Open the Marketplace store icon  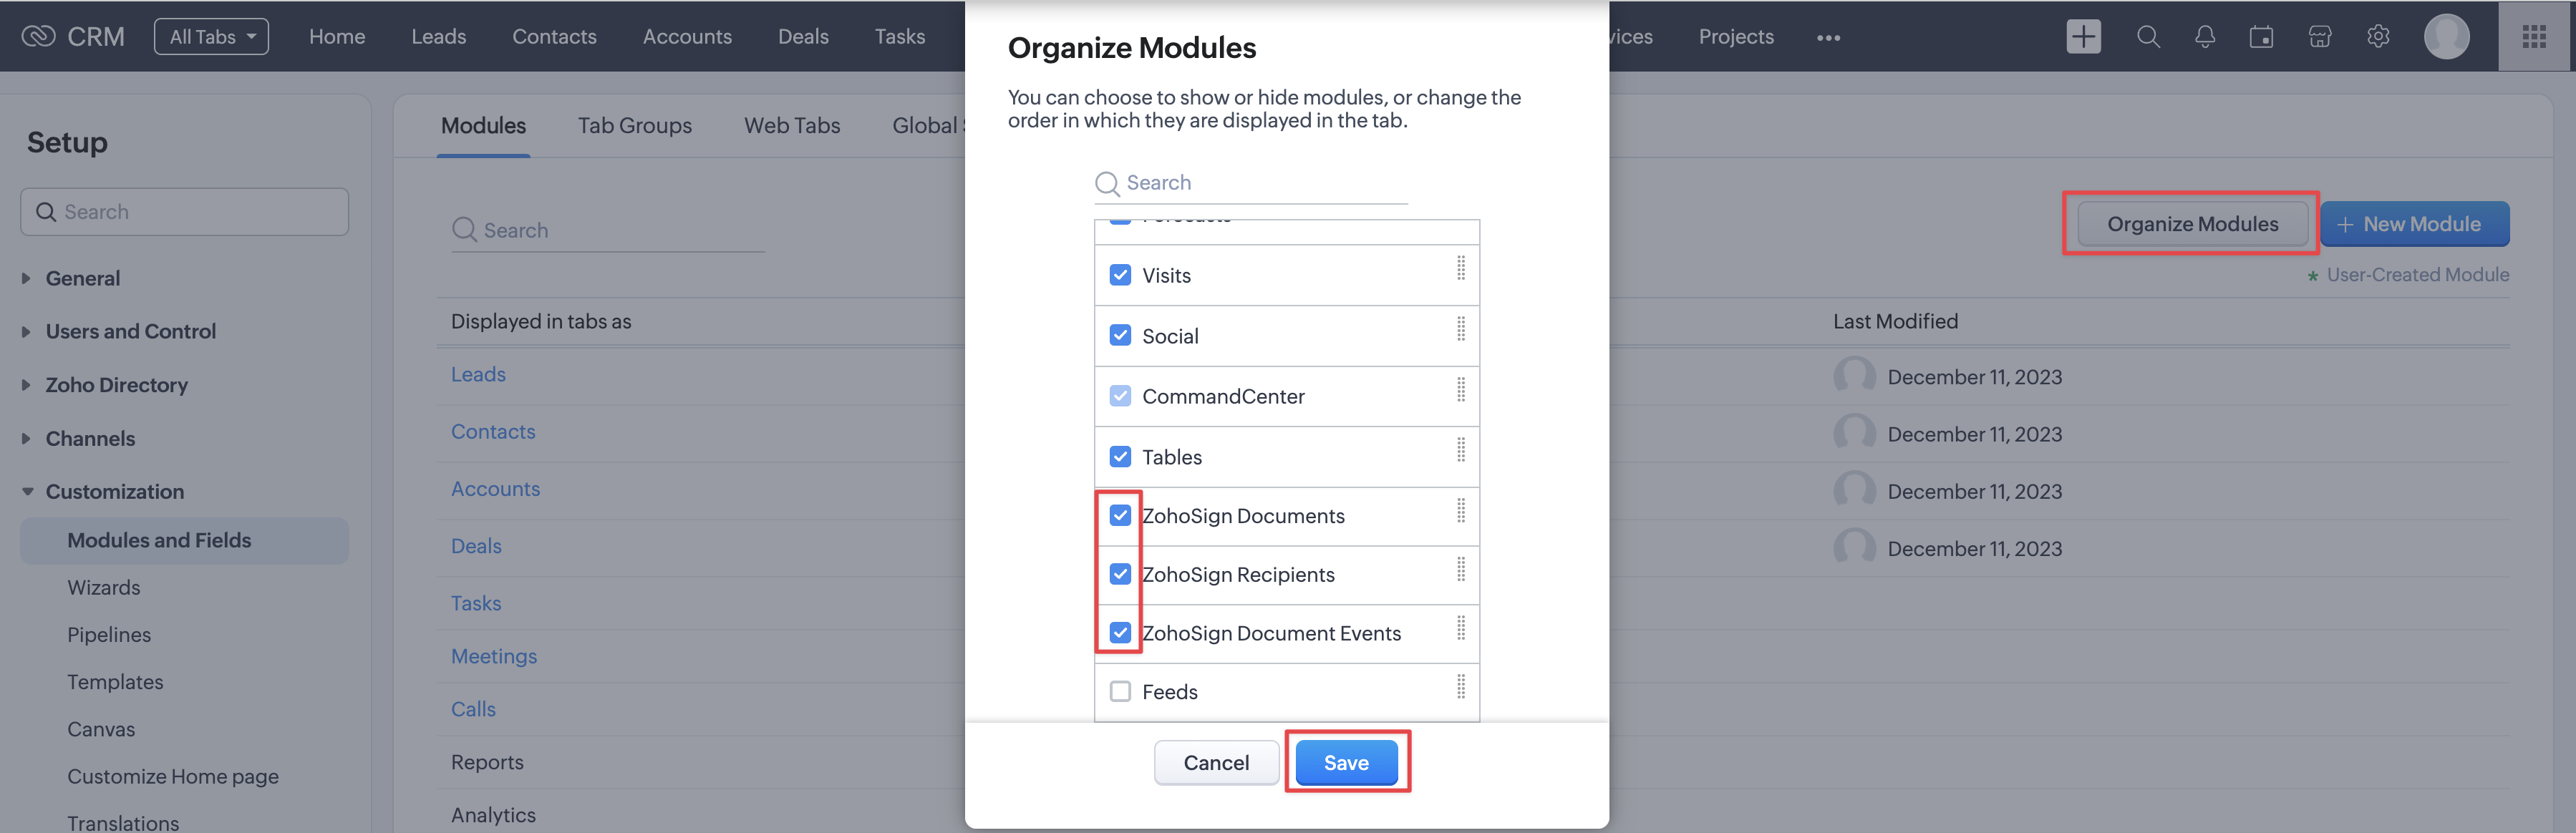pos(2320,36)
